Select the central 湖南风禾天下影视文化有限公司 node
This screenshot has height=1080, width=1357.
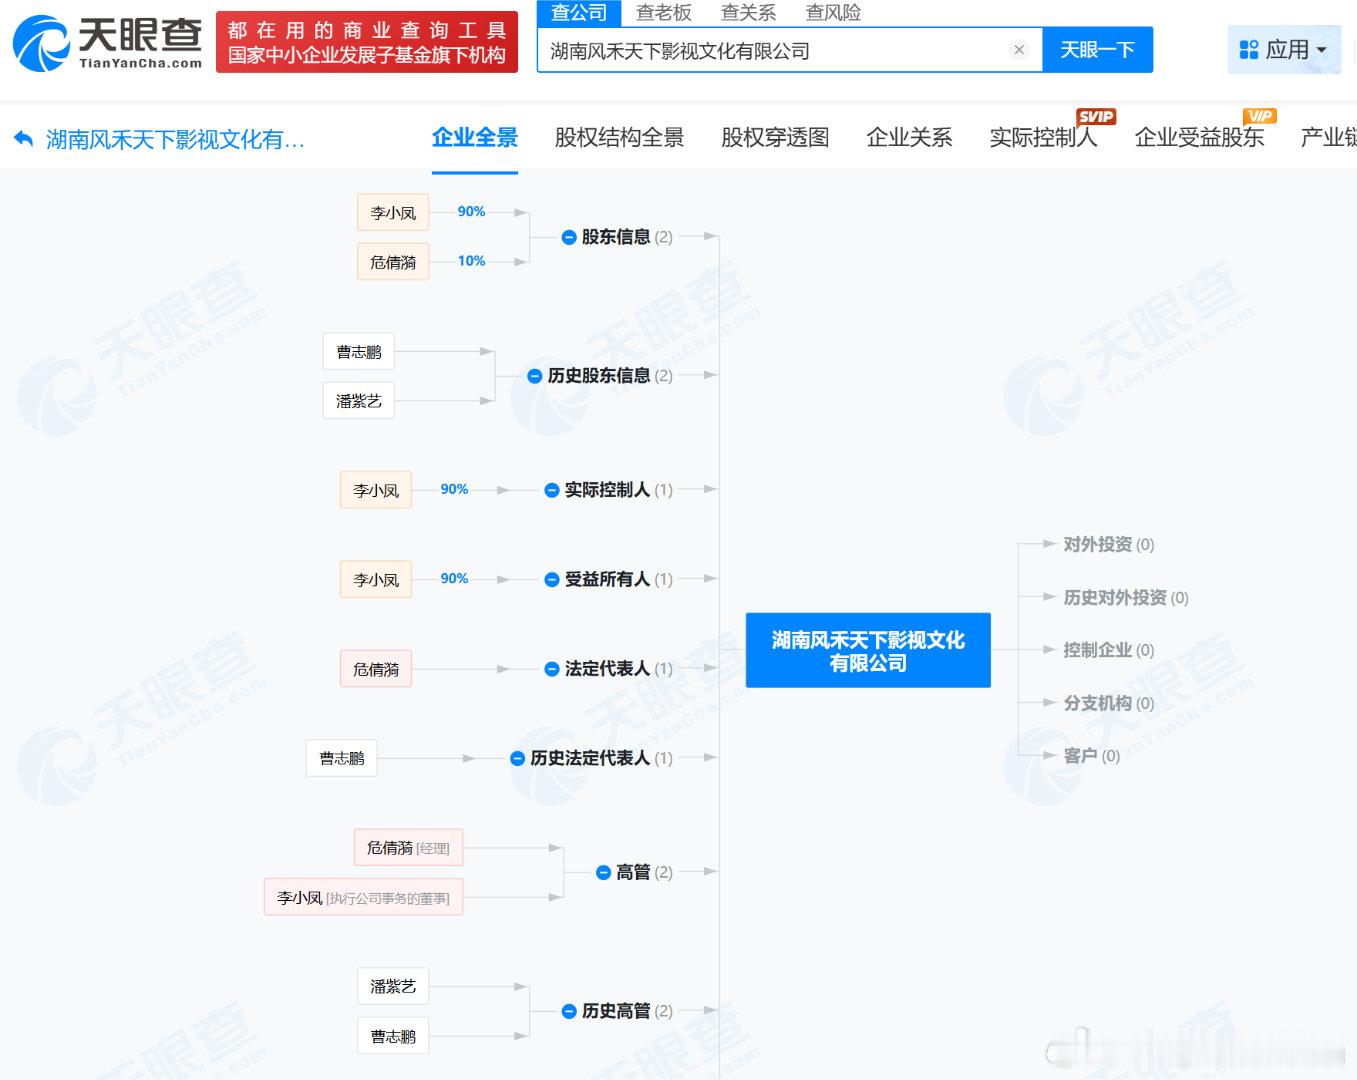pyautogui.click(x=868, y=651)
